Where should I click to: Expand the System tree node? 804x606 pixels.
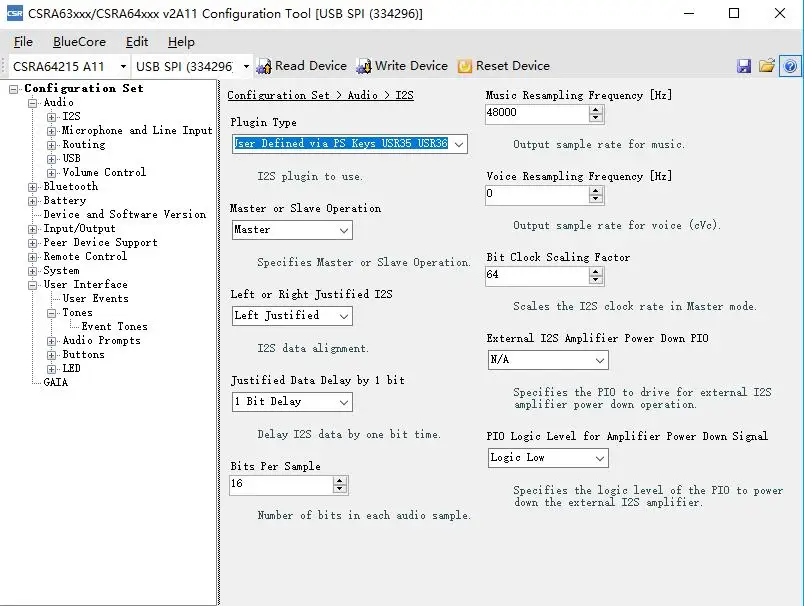tap(33, 271)
